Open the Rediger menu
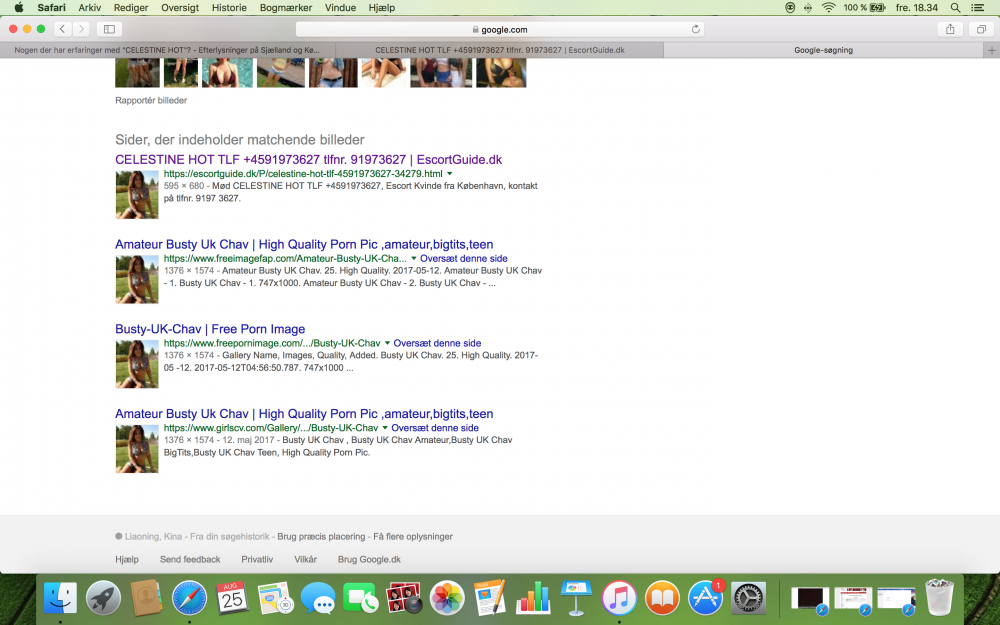Screen dimensions: 1000x625 pos(131,8)
